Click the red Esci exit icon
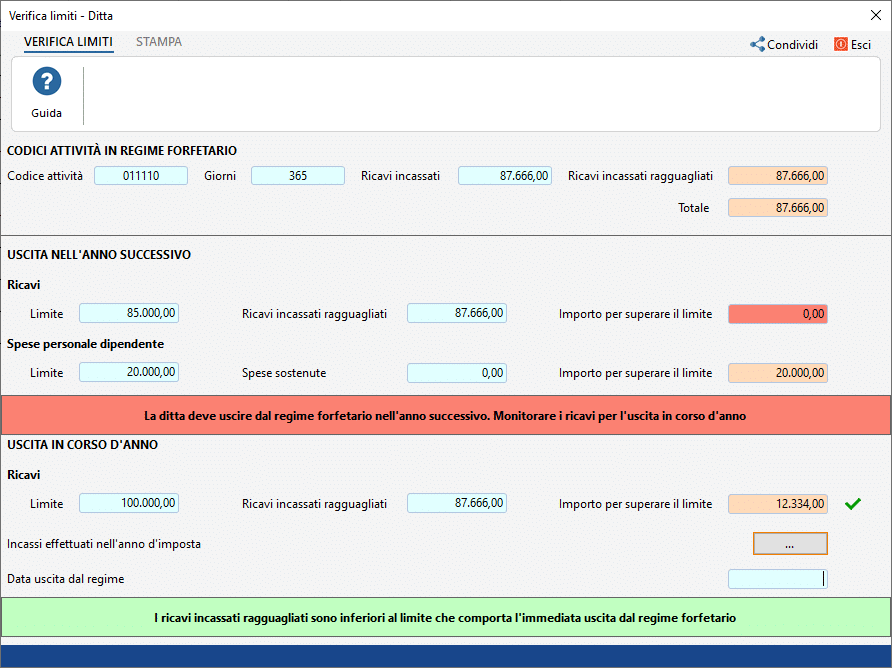Viewport: 892px width, 668px height. pyautogui.click(x=841, y=44)
